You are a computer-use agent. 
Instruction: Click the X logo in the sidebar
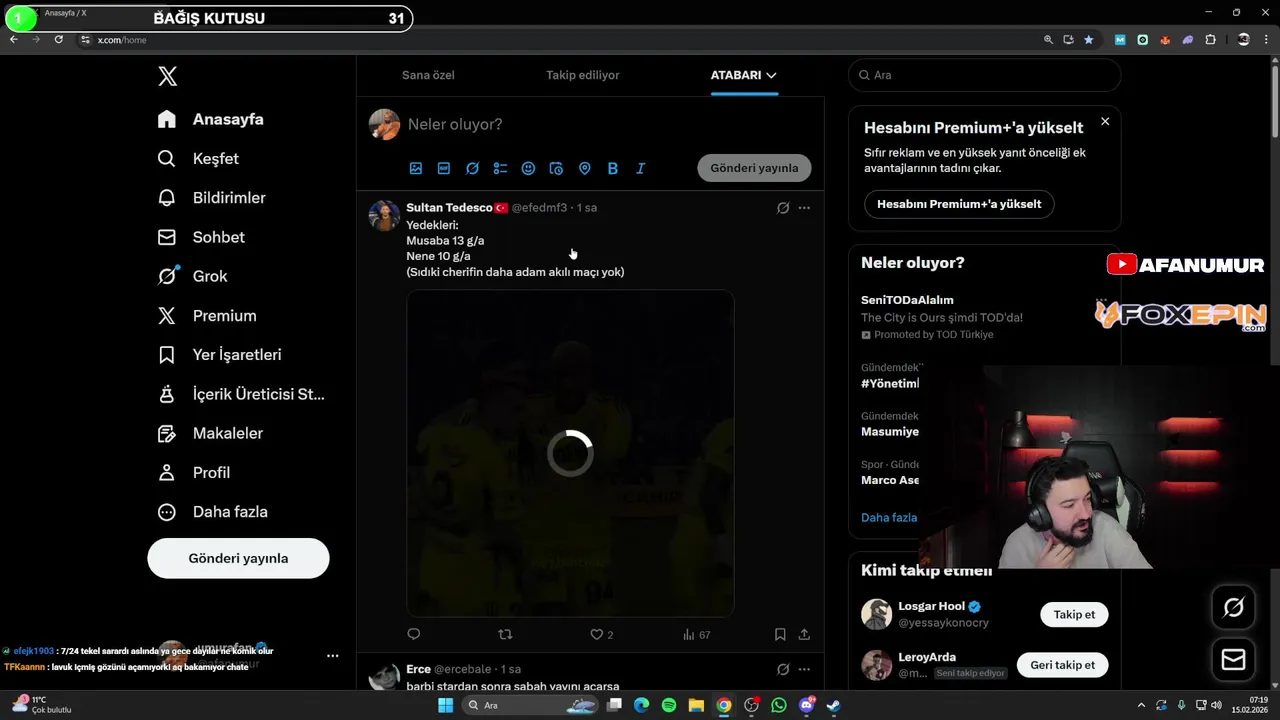click(168, 77)
